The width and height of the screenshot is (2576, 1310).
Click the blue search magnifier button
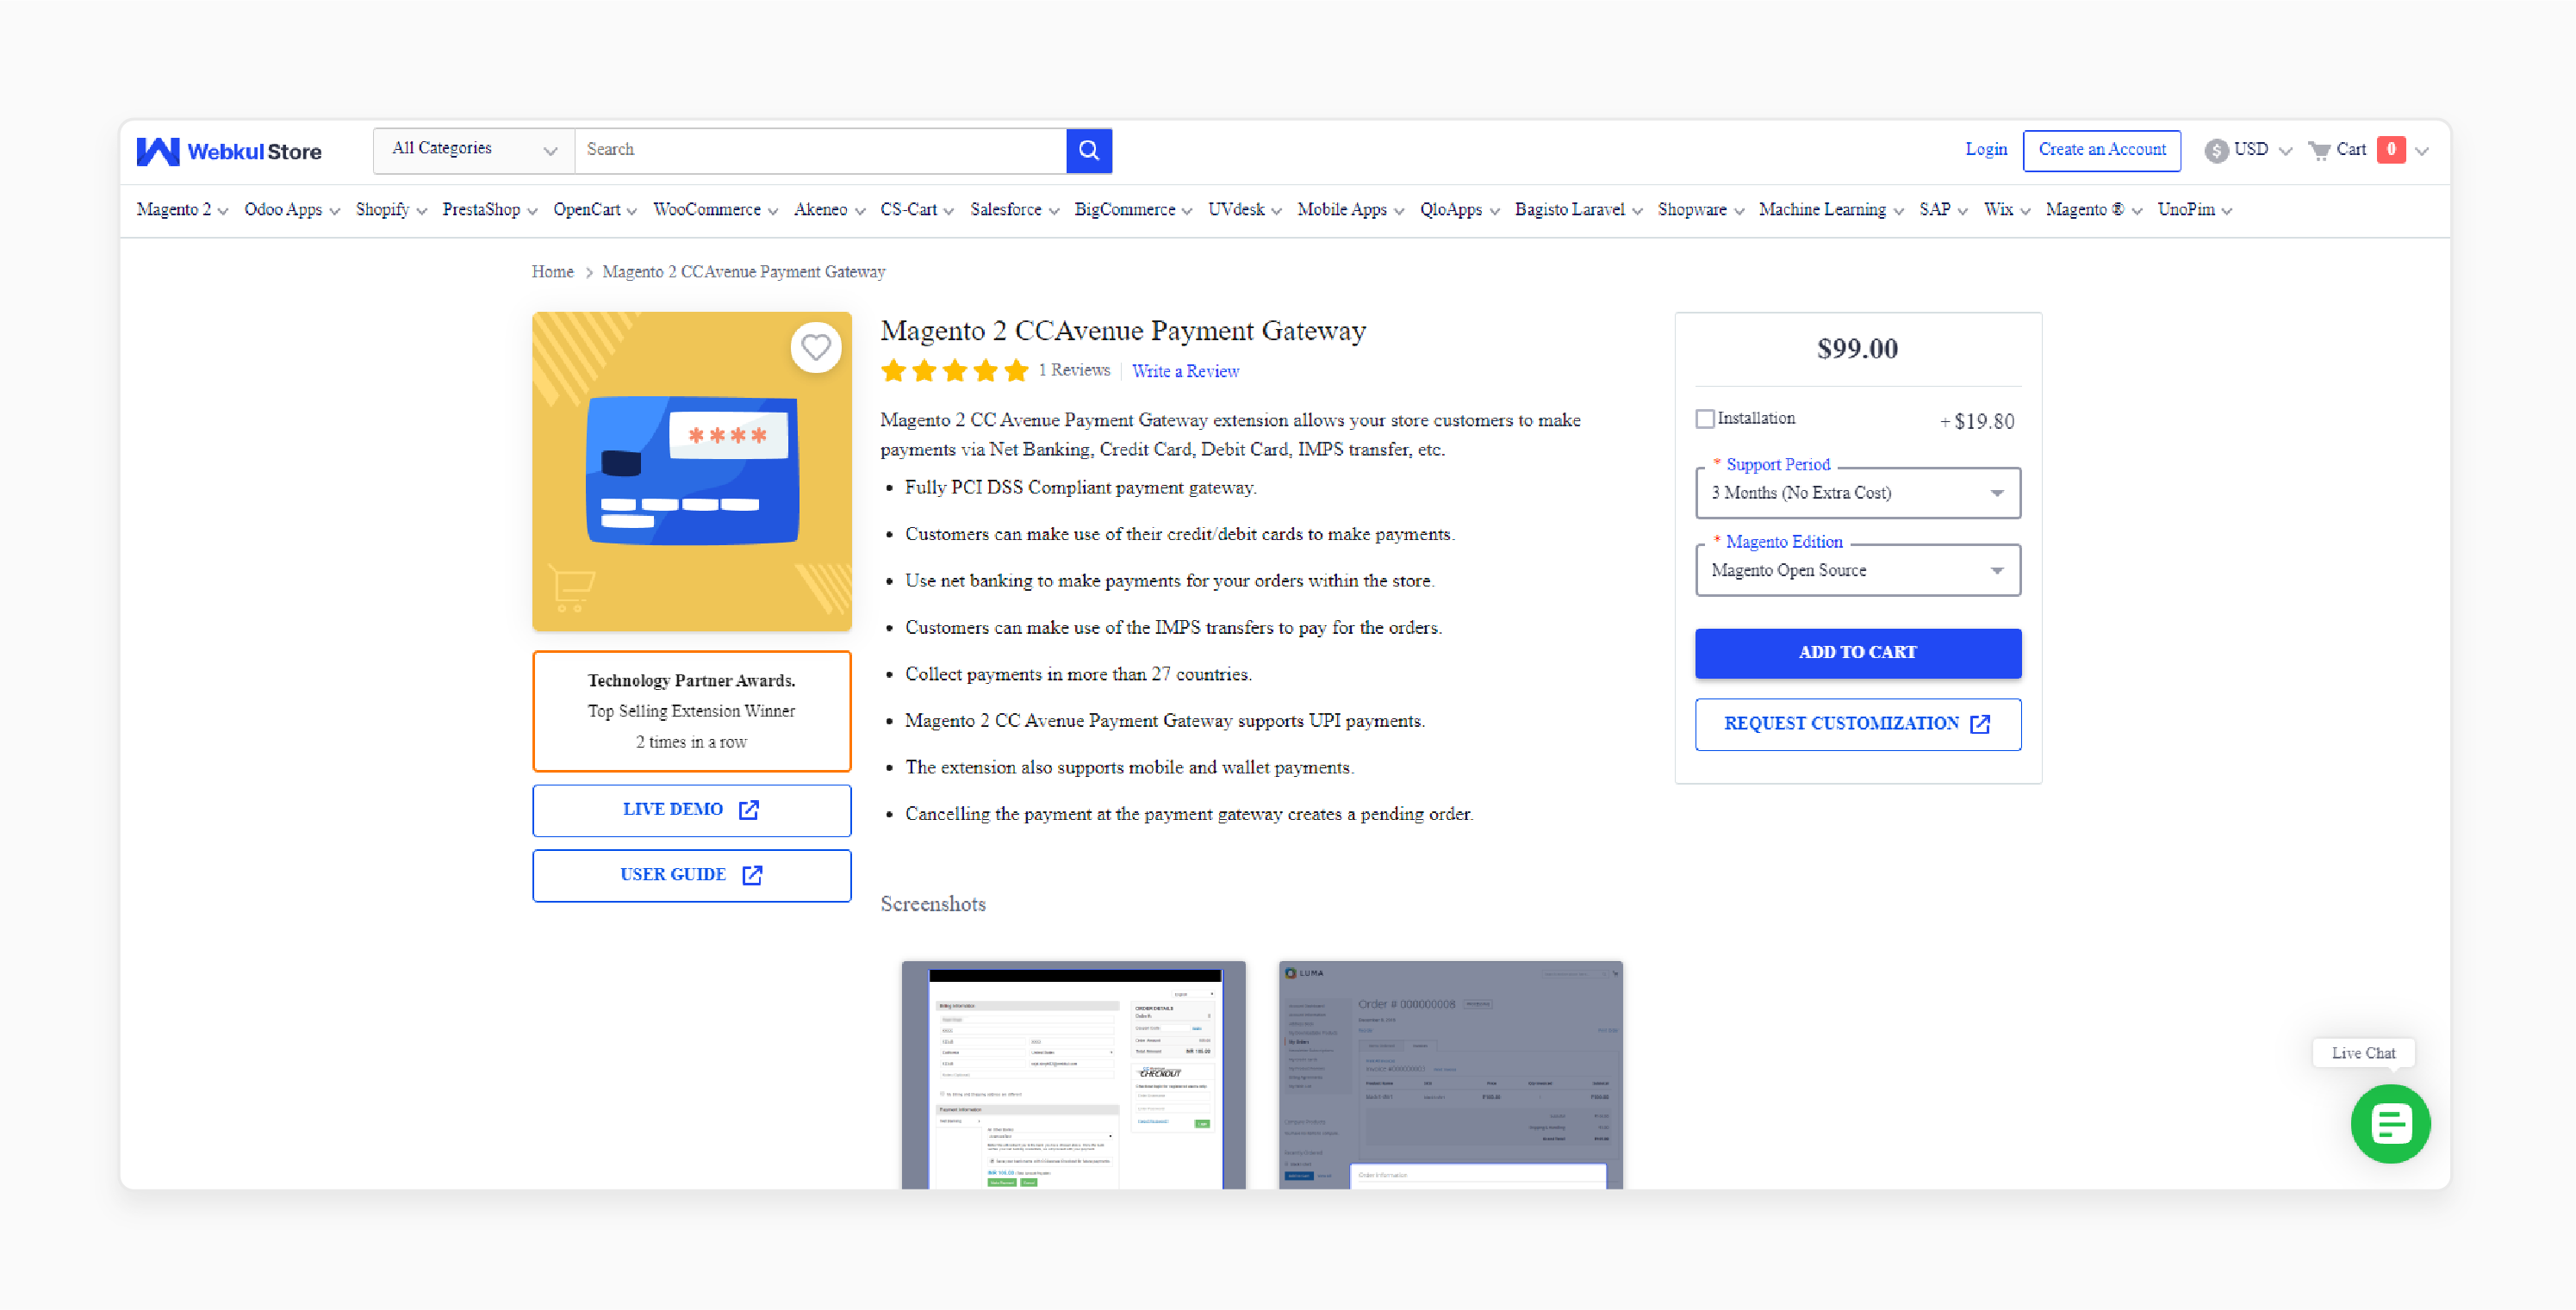(x=1089, y=150)
